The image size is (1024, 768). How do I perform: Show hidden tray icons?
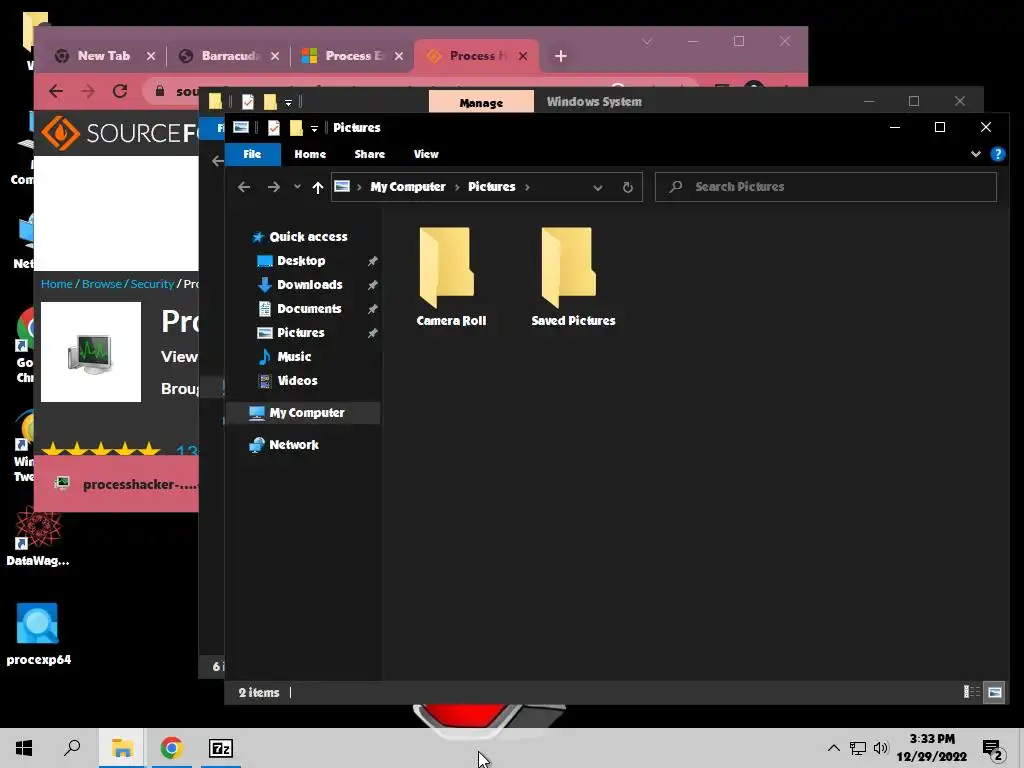(x=833, y=748)
